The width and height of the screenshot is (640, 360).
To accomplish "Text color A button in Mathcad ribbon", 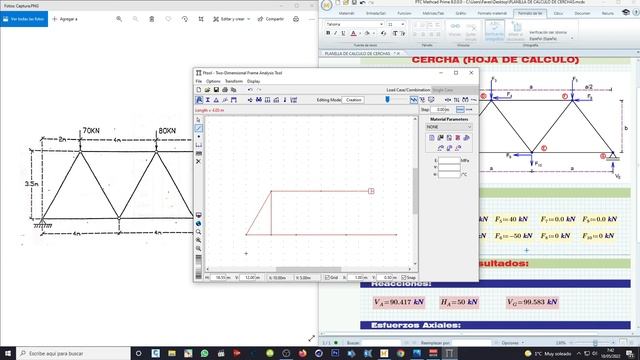I will click(x=353, y=33).
